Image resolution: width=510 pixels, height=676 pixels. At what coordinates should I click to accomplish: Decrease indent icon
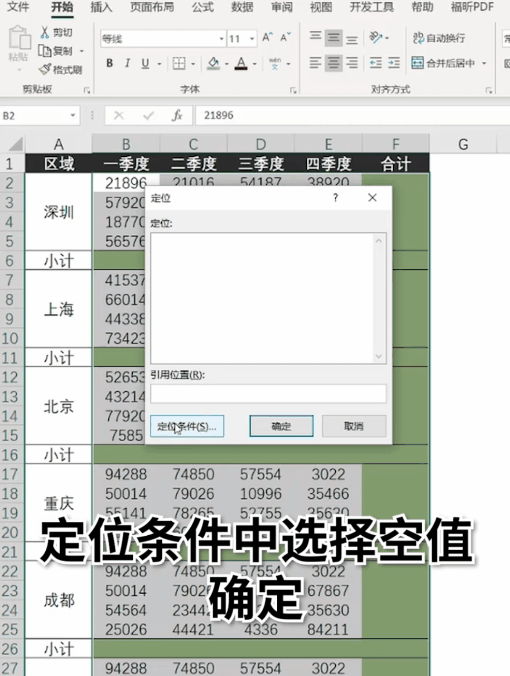[x=375, y=63]
